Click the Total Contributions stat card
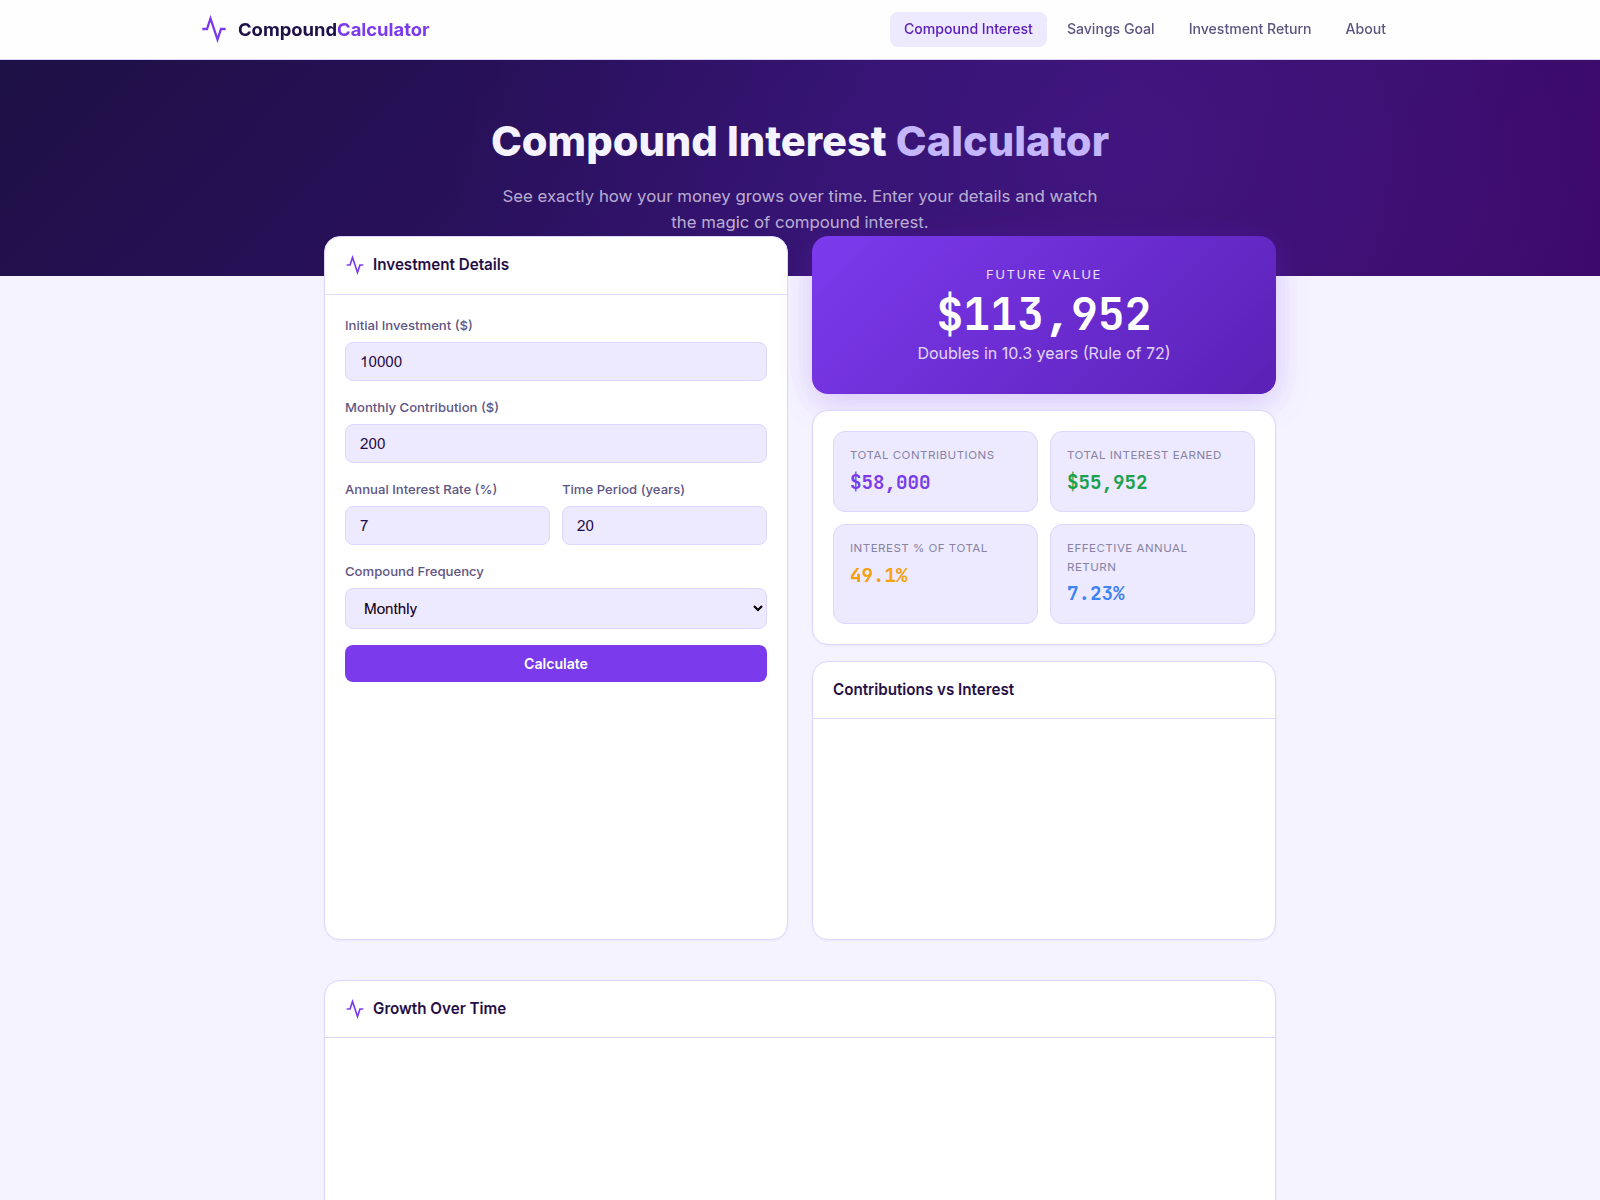Image resolution: width=1600 pixels, height=1200 pixels. (x=934, y=471)
